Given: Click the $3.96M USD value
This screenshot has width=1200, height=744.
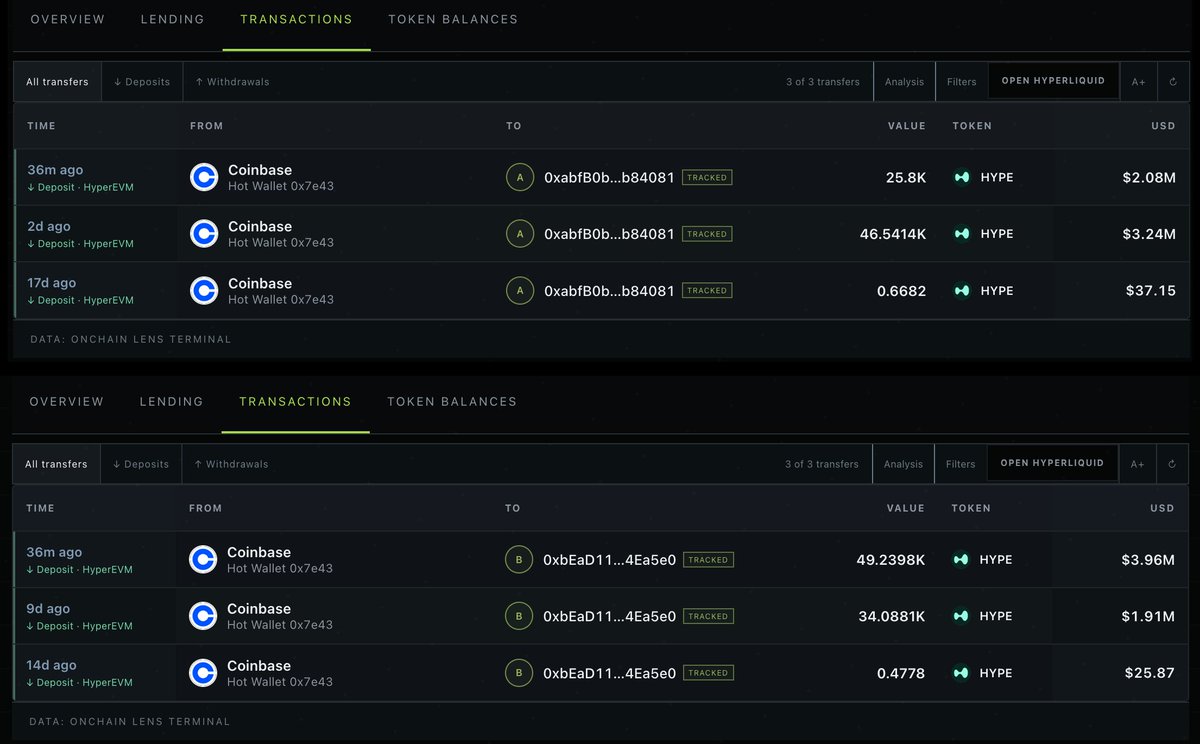Looking at the screenshot, I should pyautogui.click(x=1148, y=559).
